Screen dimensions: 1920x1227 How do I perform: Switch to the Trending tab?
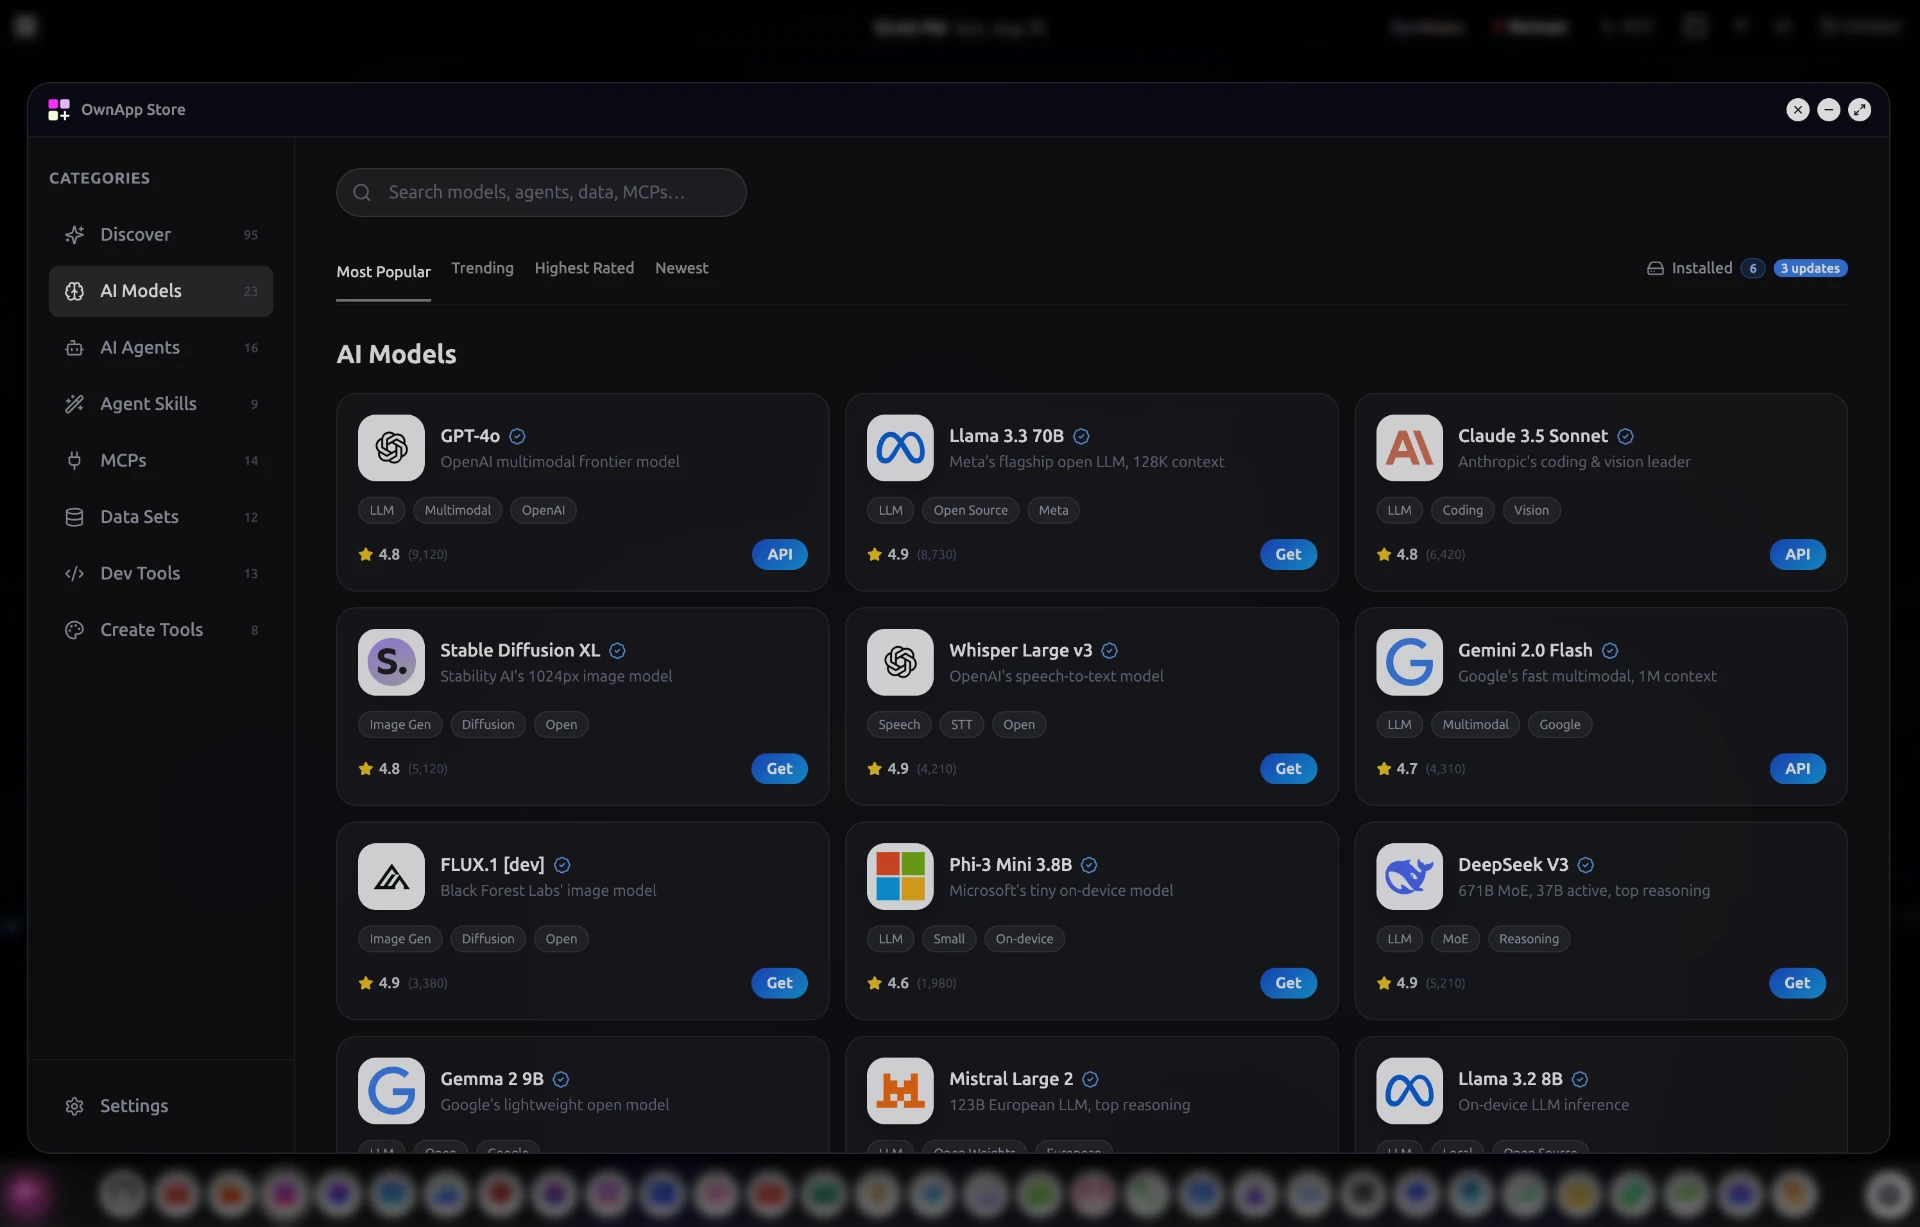(x=482, y=268)
